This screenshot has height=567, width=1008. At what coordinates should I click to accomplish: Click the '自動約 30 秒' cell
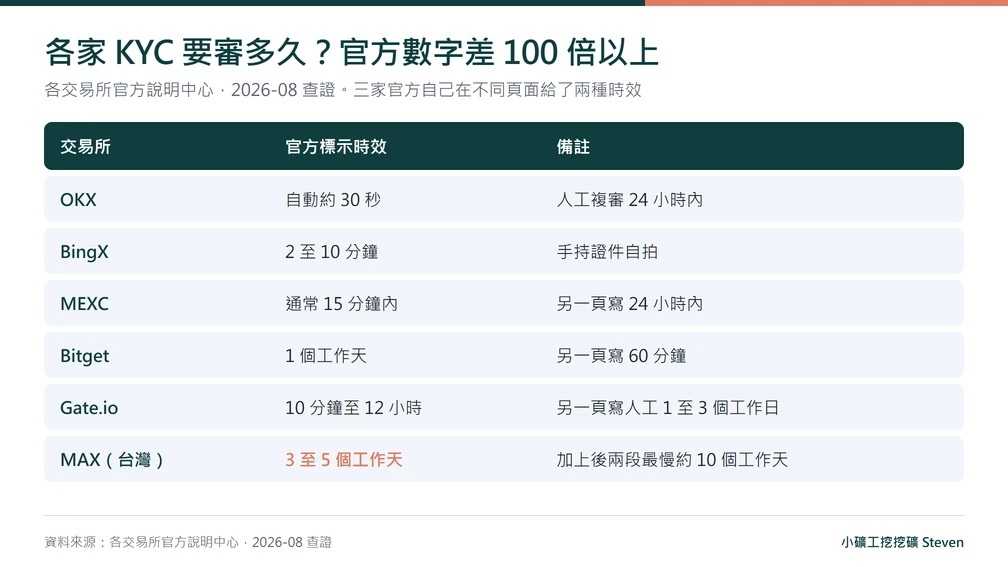333,200
